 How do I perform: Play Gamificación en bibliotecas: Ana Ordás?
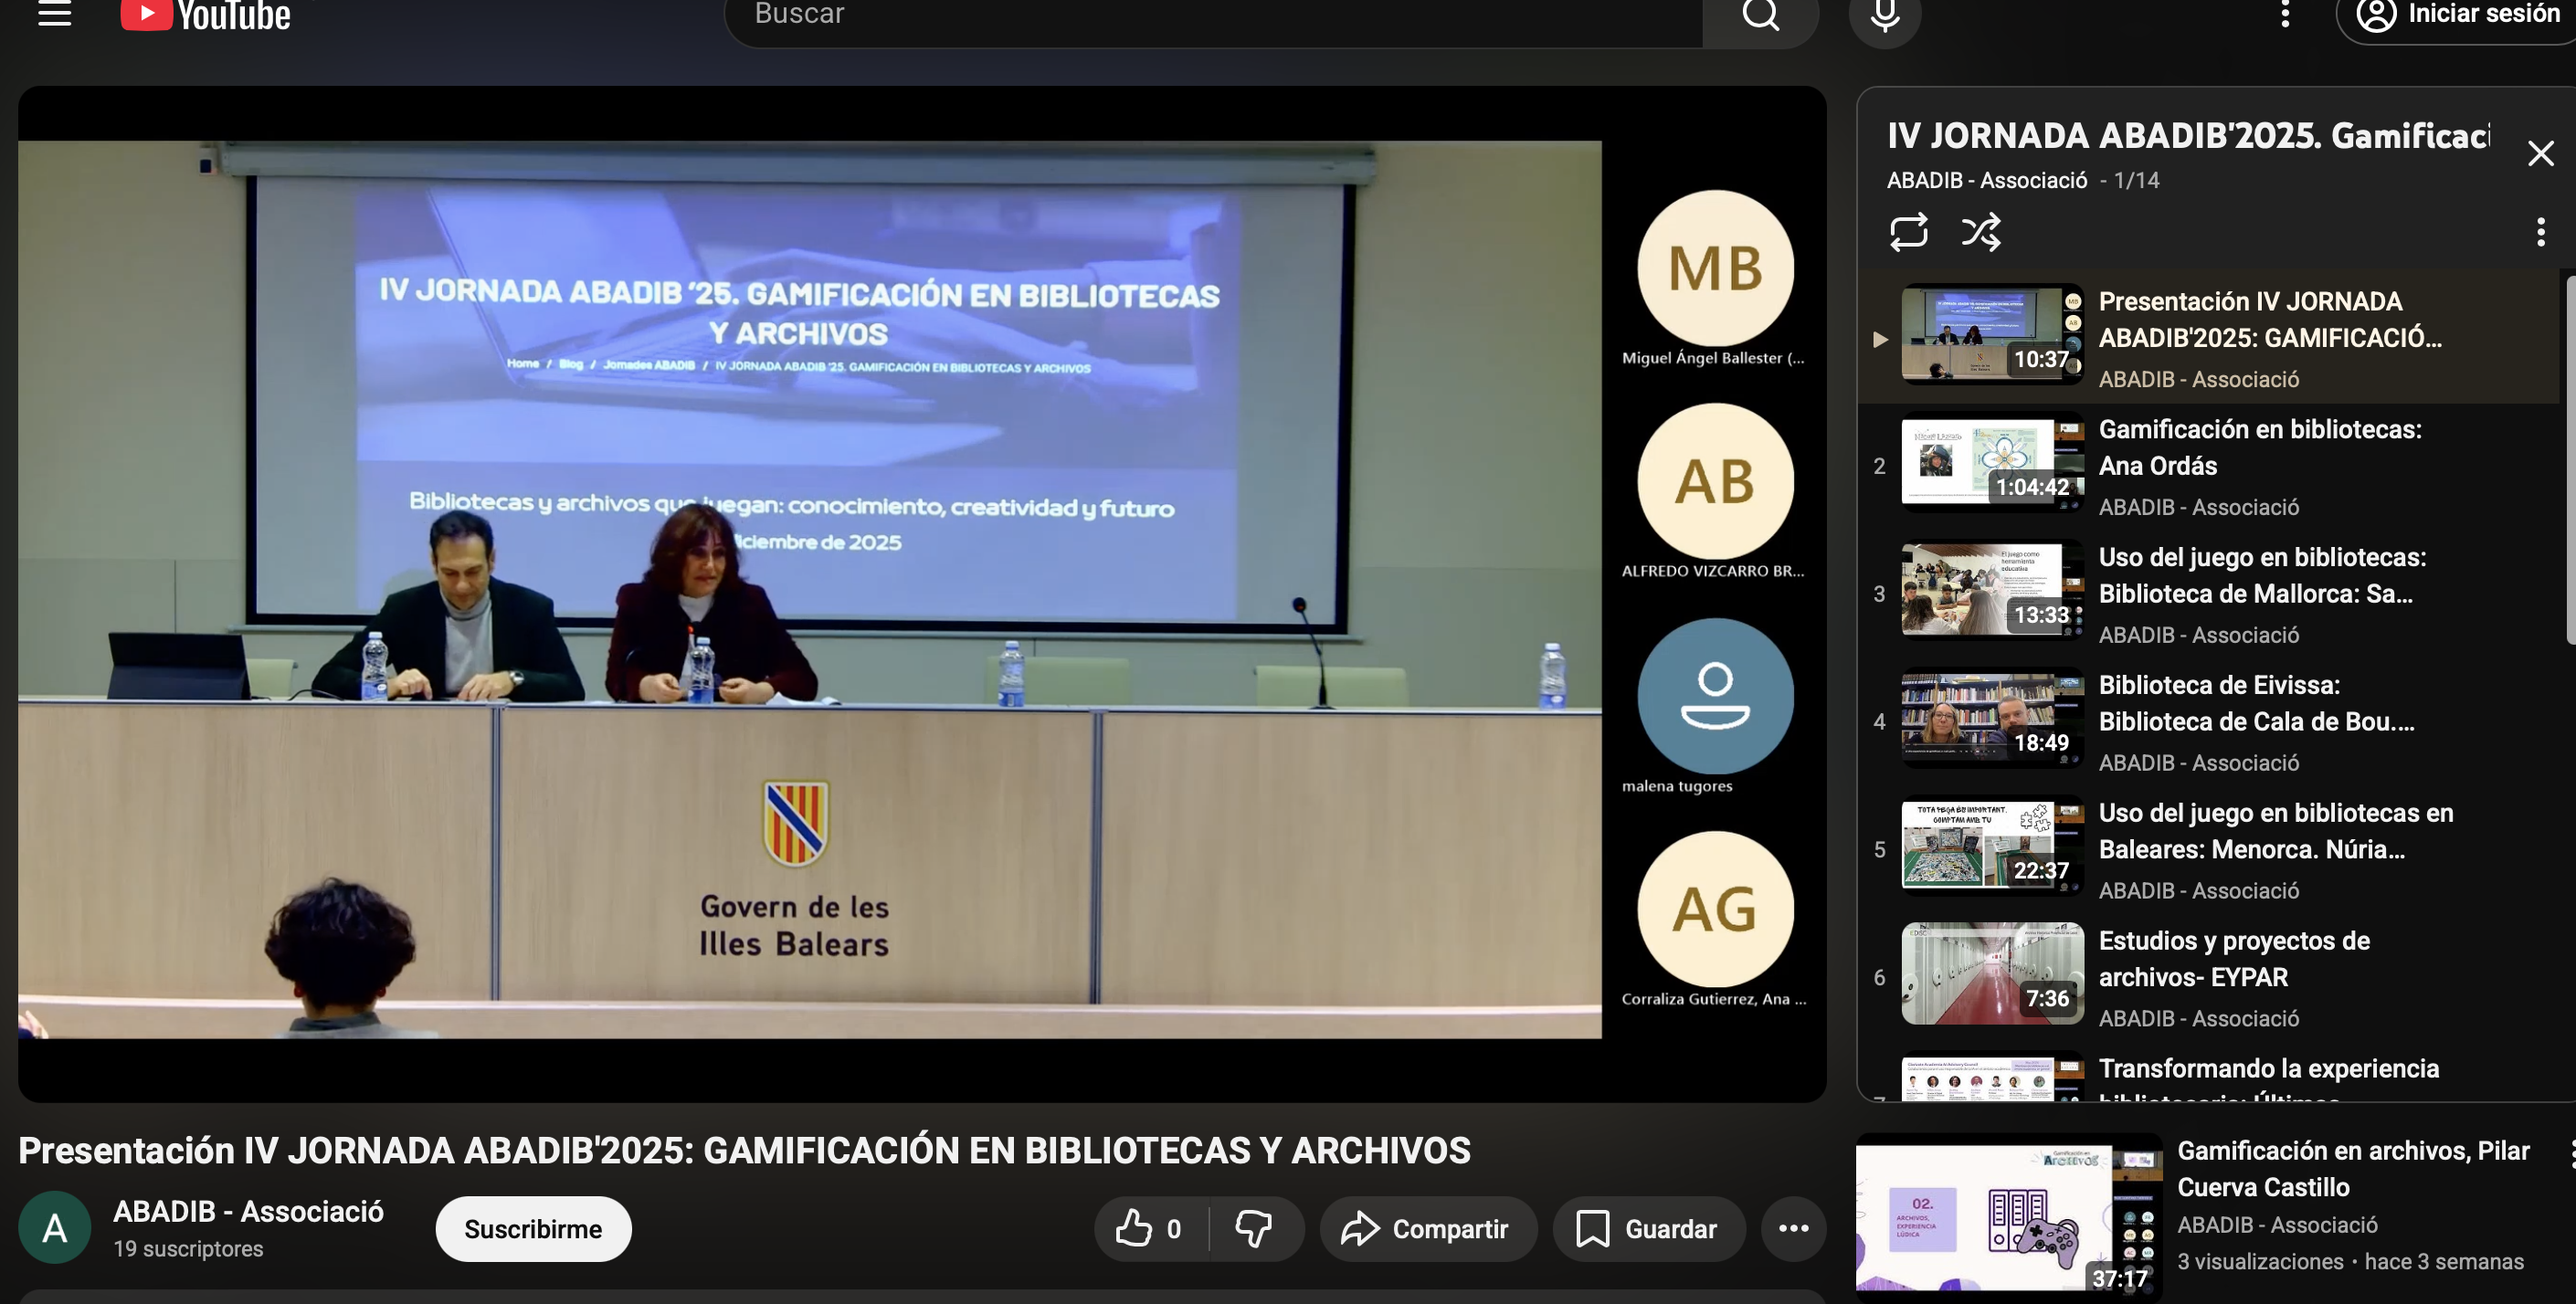pyautogui.click(x=2258, y=448)
